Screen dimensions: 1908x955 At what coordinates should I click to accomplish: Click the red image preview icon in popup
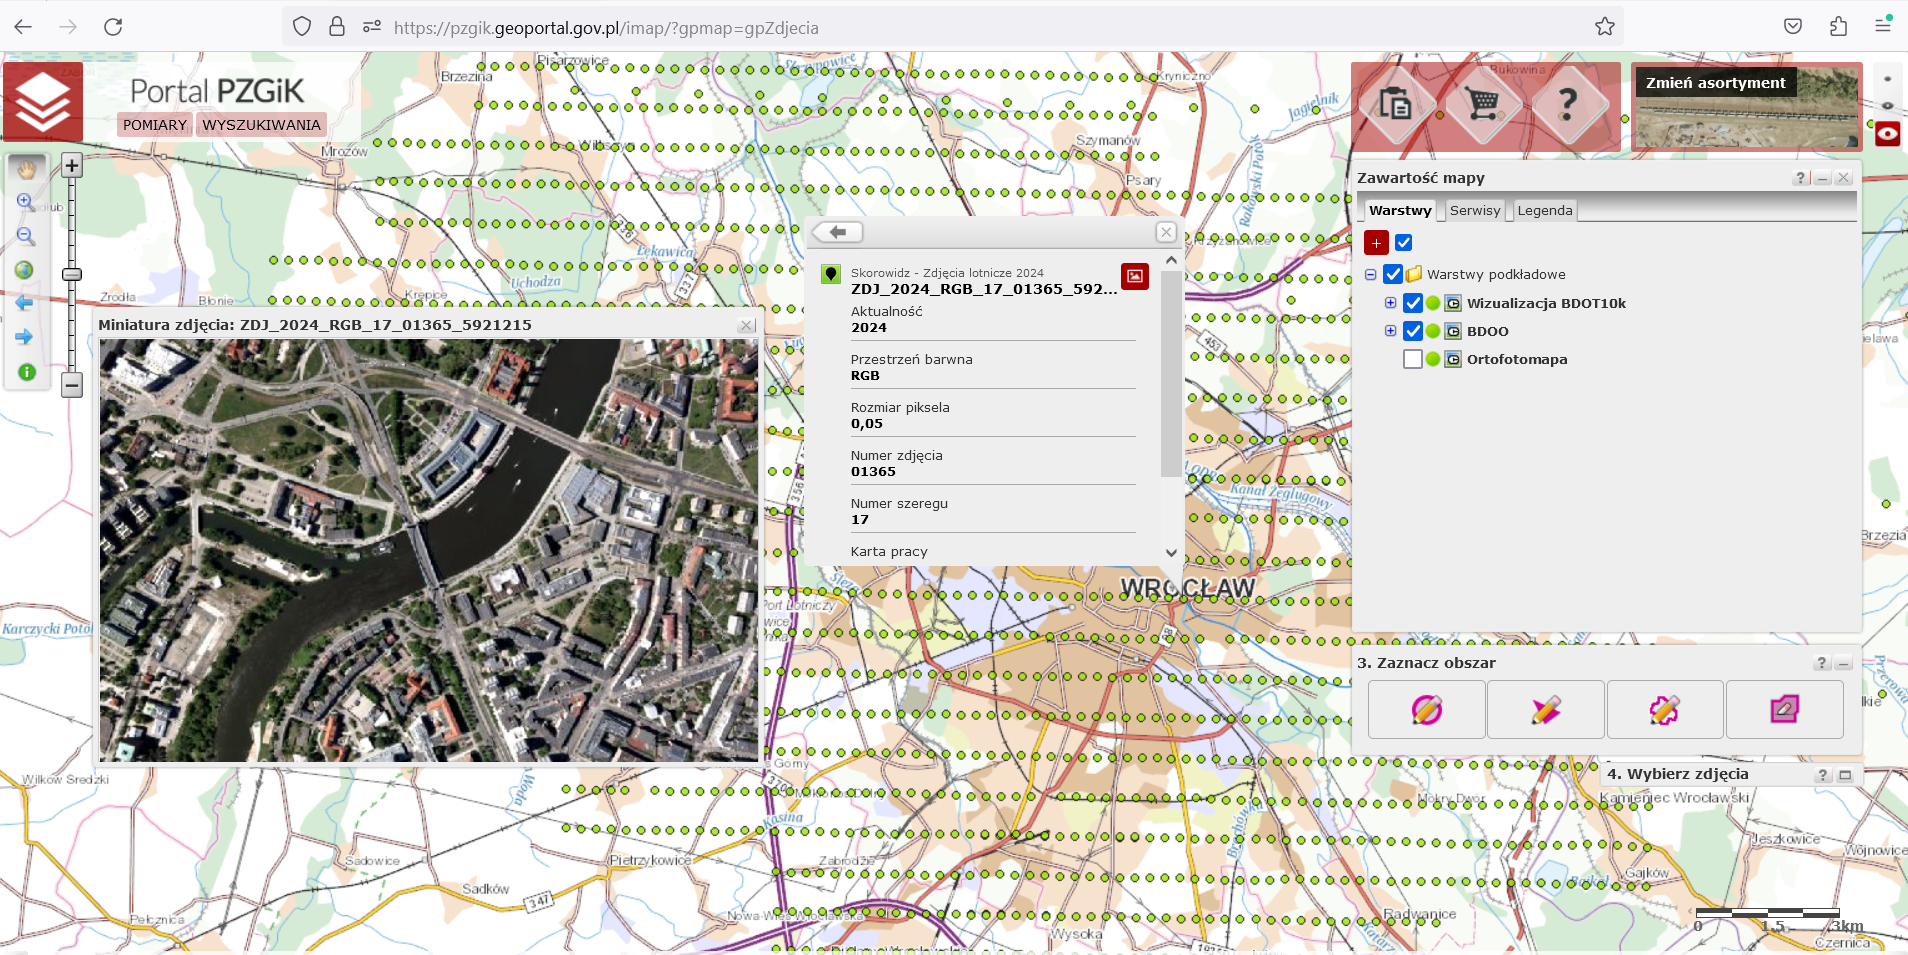coord(1135,276)
